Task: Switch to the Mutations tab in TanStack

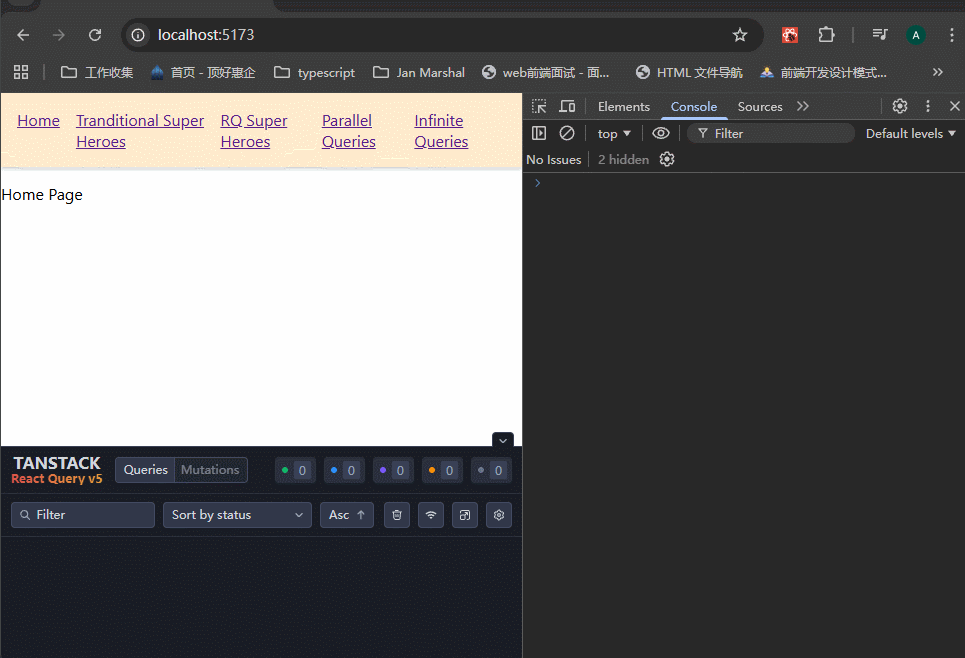Action: (x=210, y=470)
